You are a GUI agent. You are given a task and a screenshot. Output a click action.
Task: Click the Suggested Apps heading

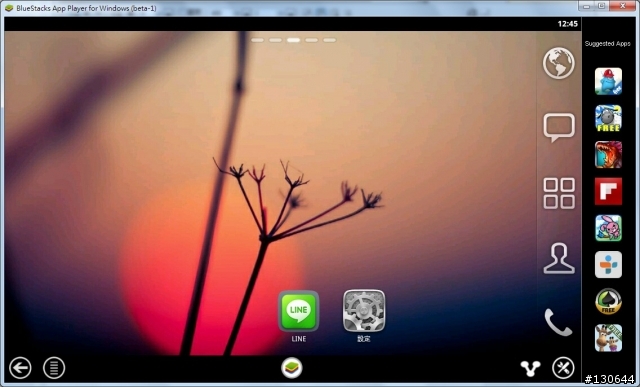coord(607,43)
